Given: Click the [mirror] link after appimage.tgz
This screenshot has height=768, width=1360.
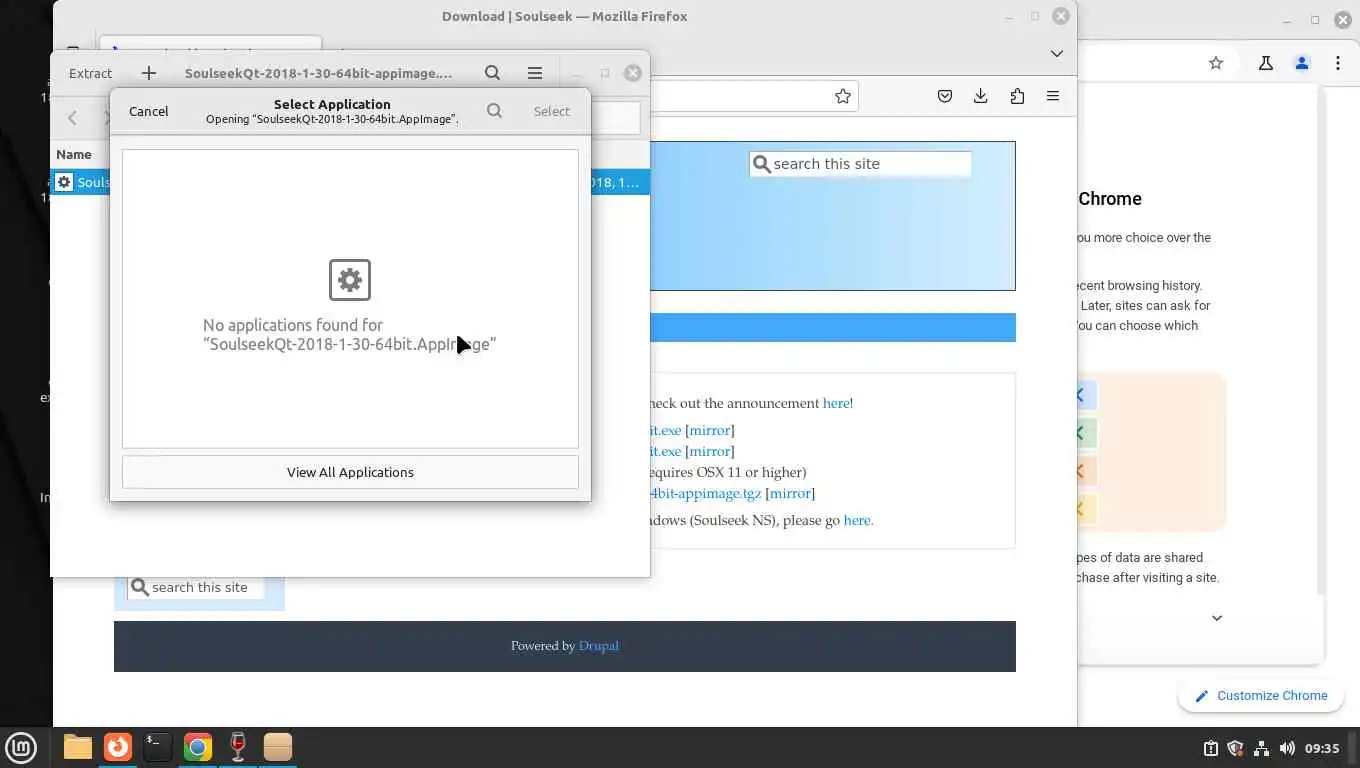Looking at the screenshot, I should click(790, 493).
